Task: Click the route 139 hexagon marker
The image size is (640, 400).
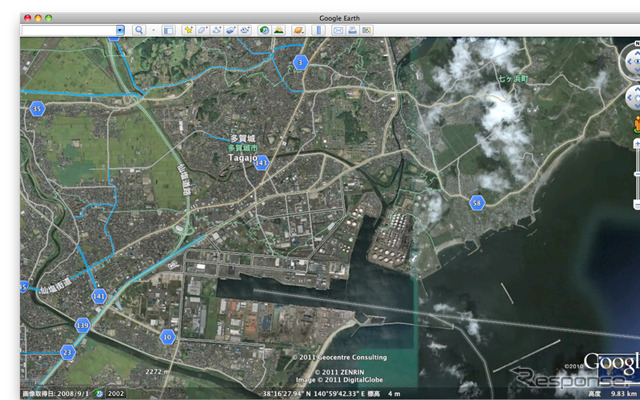Action: point(82,325)
